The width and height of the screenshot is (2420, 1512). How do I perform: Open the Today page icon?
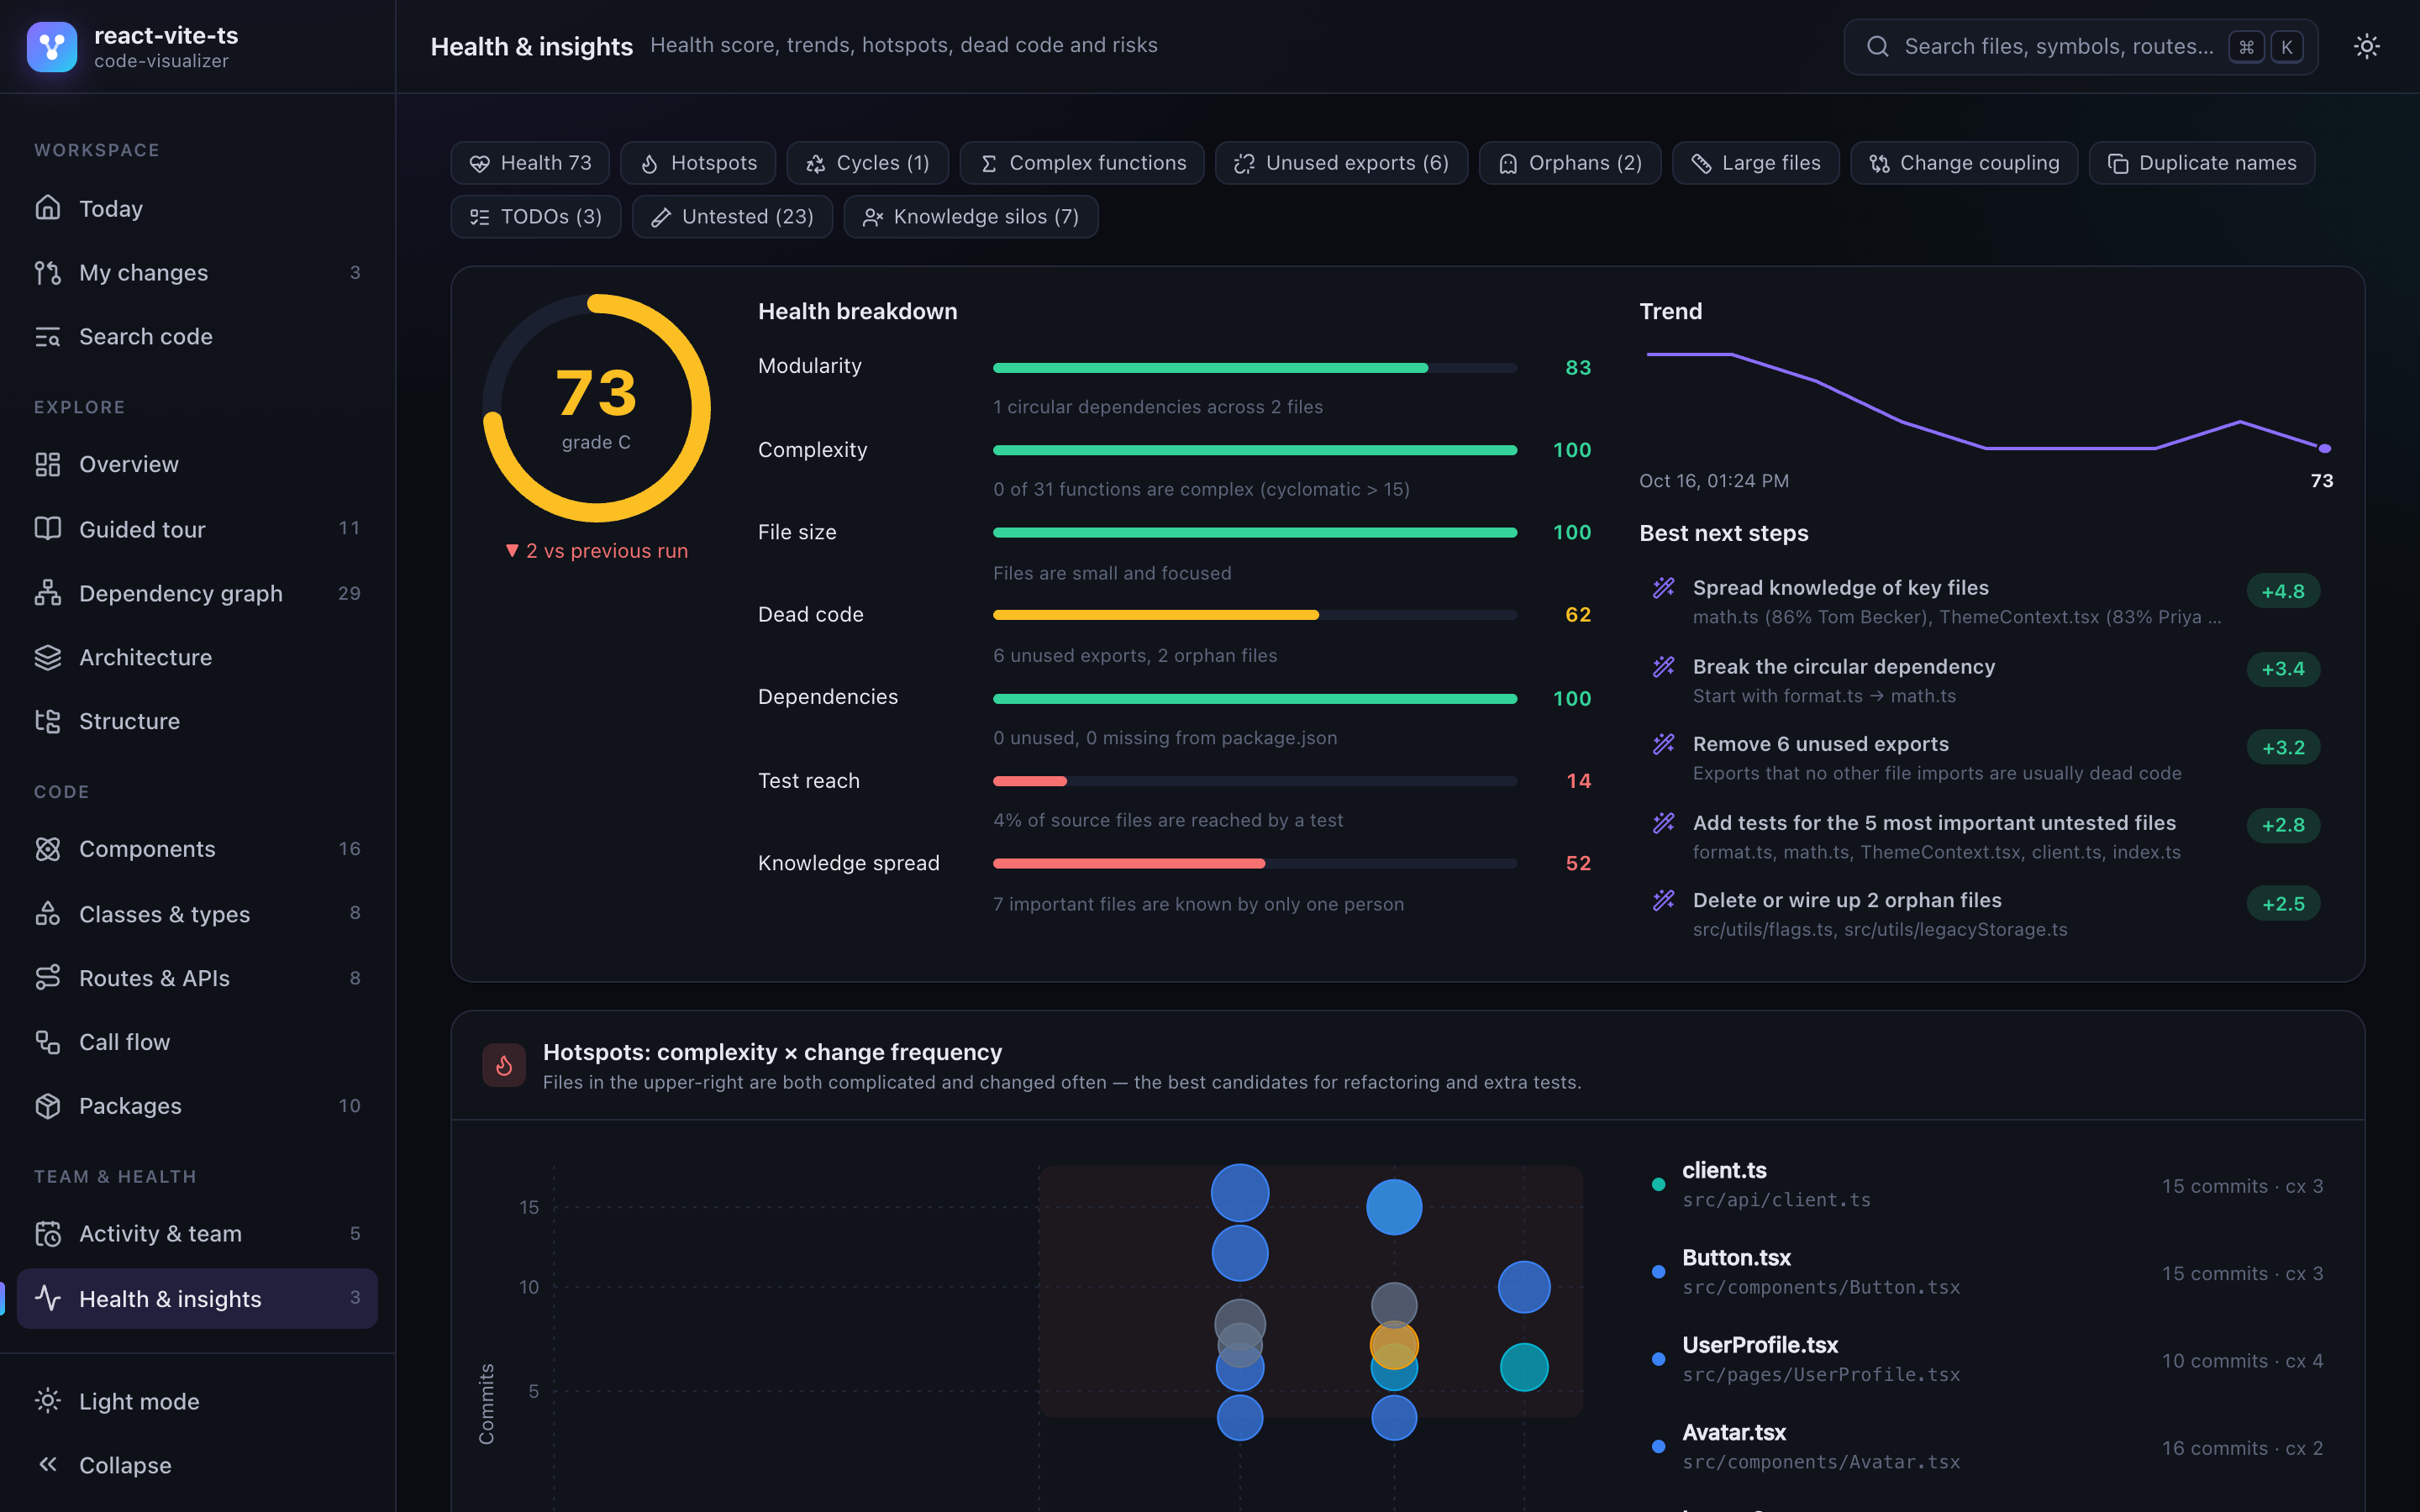tap(48, 208)
